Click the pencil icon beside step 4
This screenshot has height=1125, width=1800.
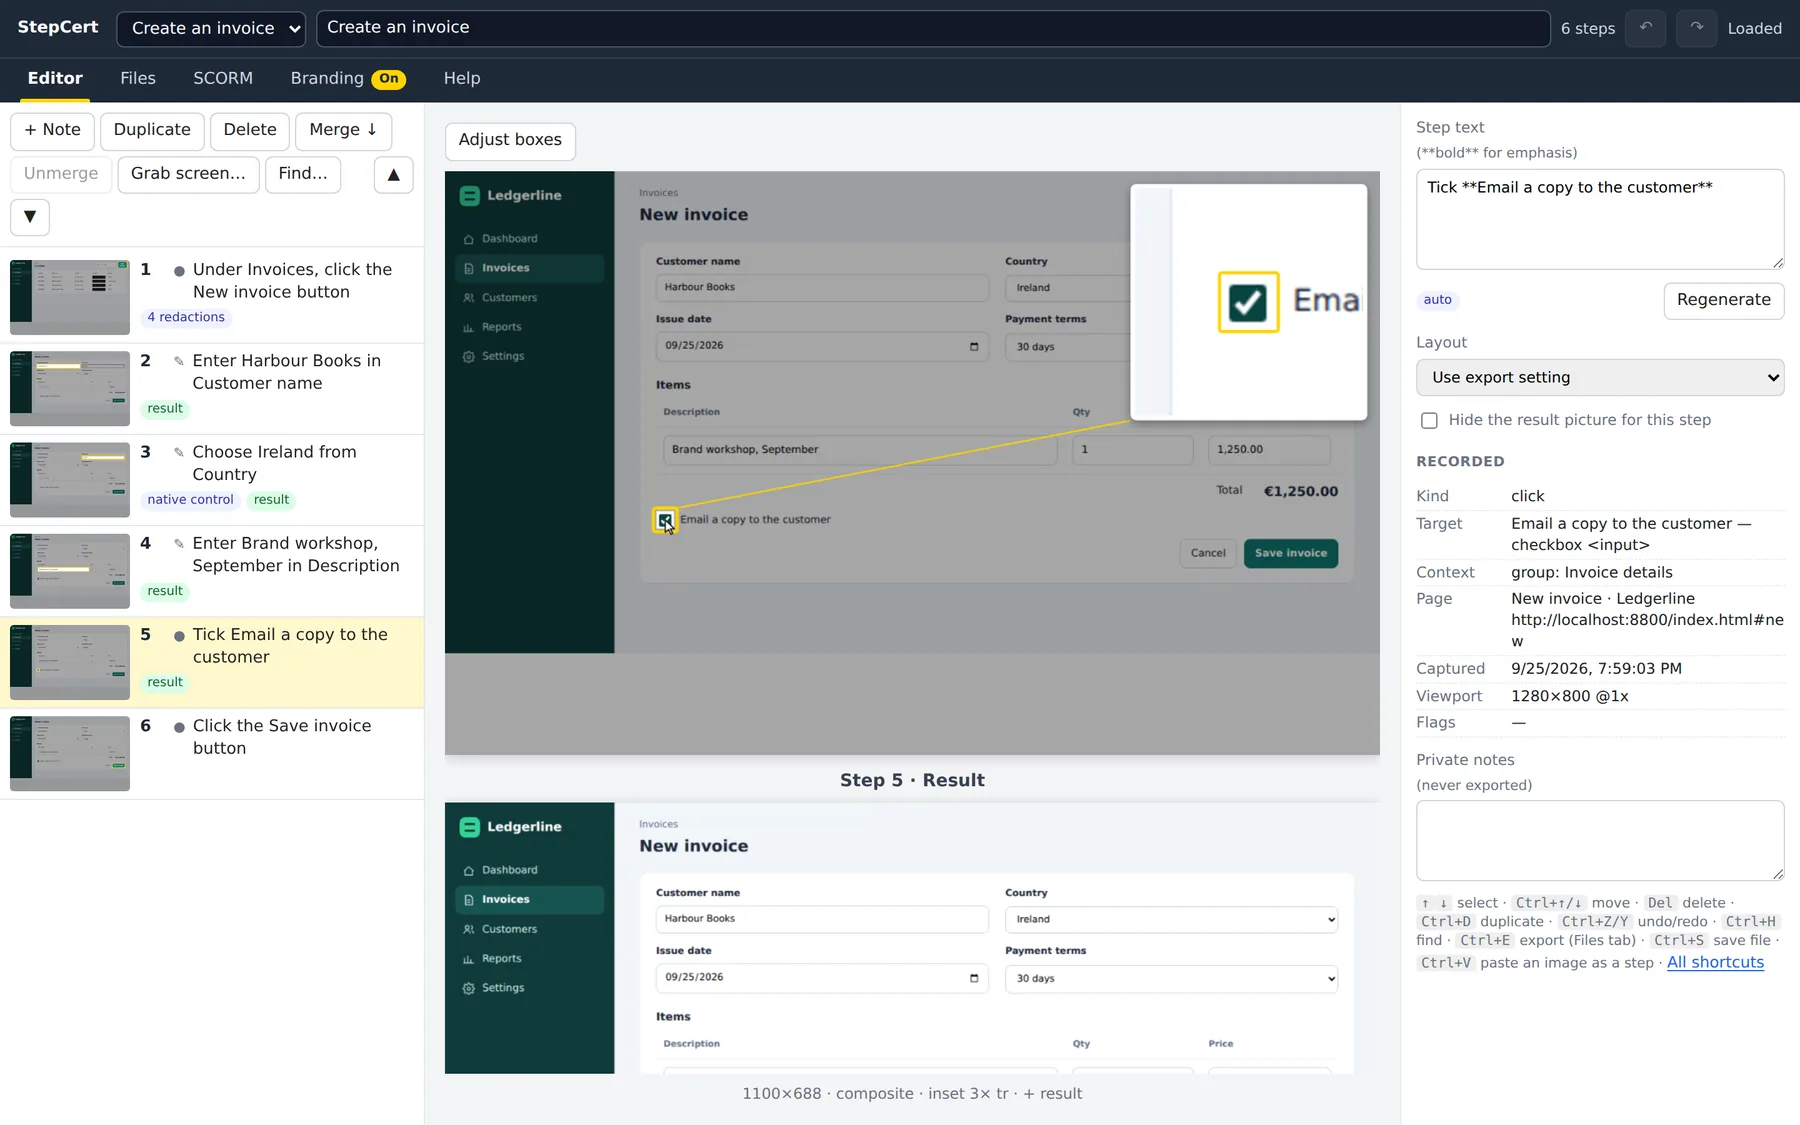pyautogui.click(x=179, y=543)
